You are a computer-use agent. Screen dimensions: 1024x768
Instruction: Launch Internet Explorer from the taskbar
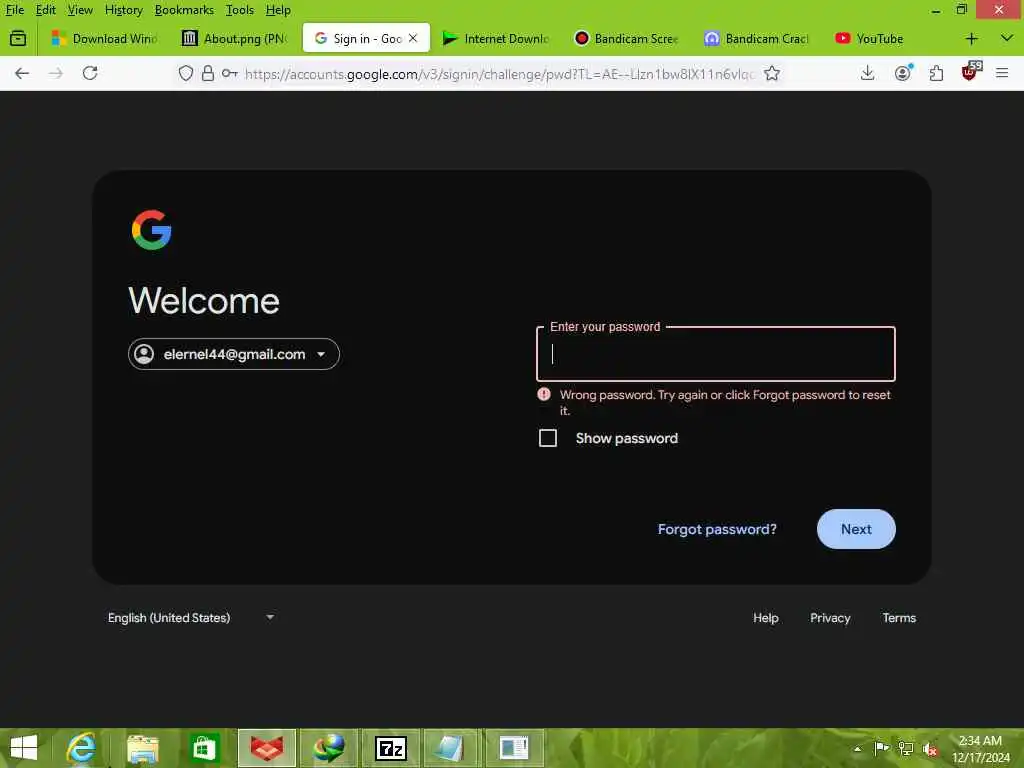(82, 748)
